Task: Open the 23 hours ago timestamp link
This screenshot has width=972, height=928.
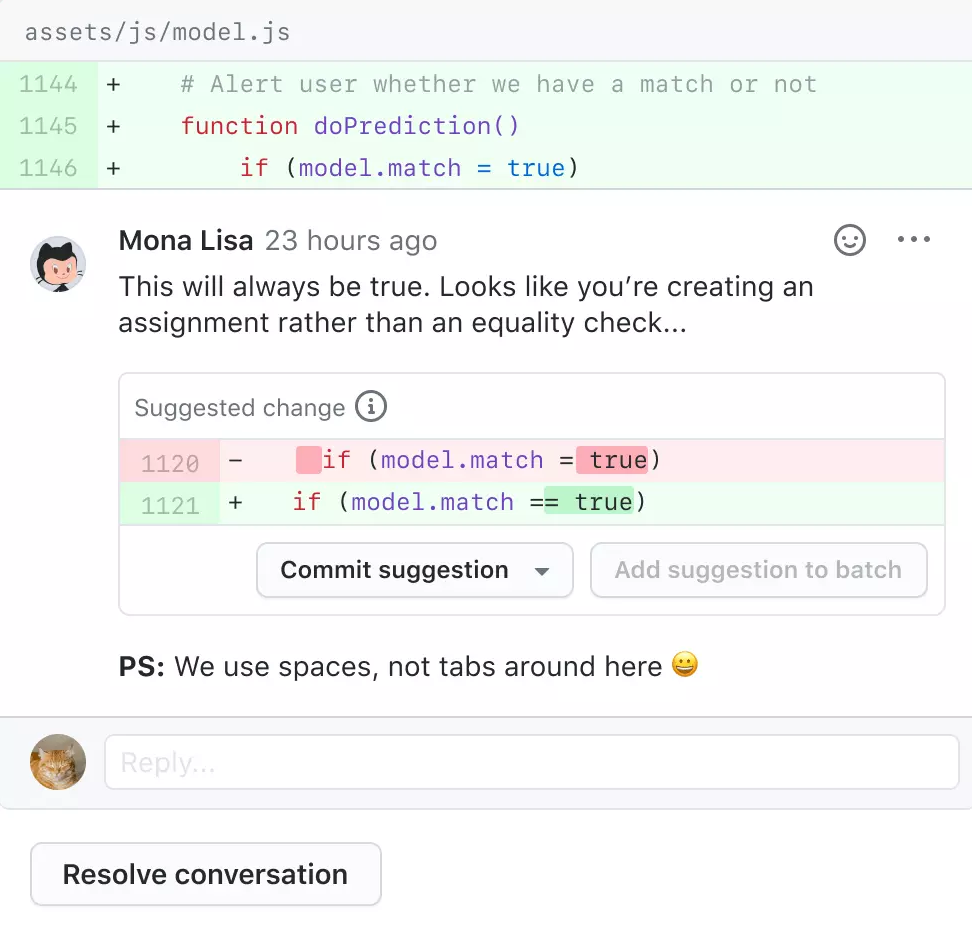Action: (x=349, y=240)
